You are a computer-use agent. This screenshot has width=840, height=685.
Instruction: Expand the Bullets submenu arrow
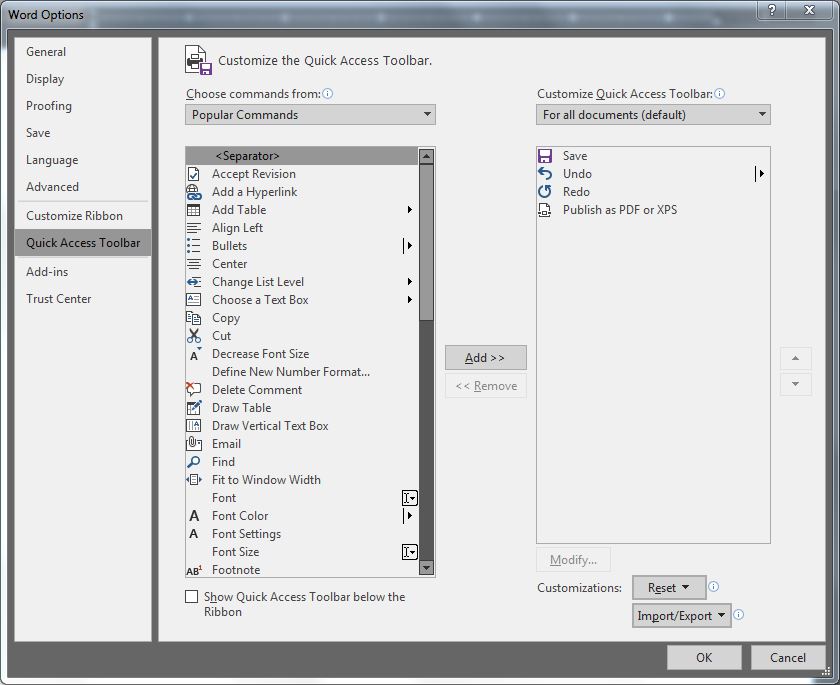click(x=409, y=246)
